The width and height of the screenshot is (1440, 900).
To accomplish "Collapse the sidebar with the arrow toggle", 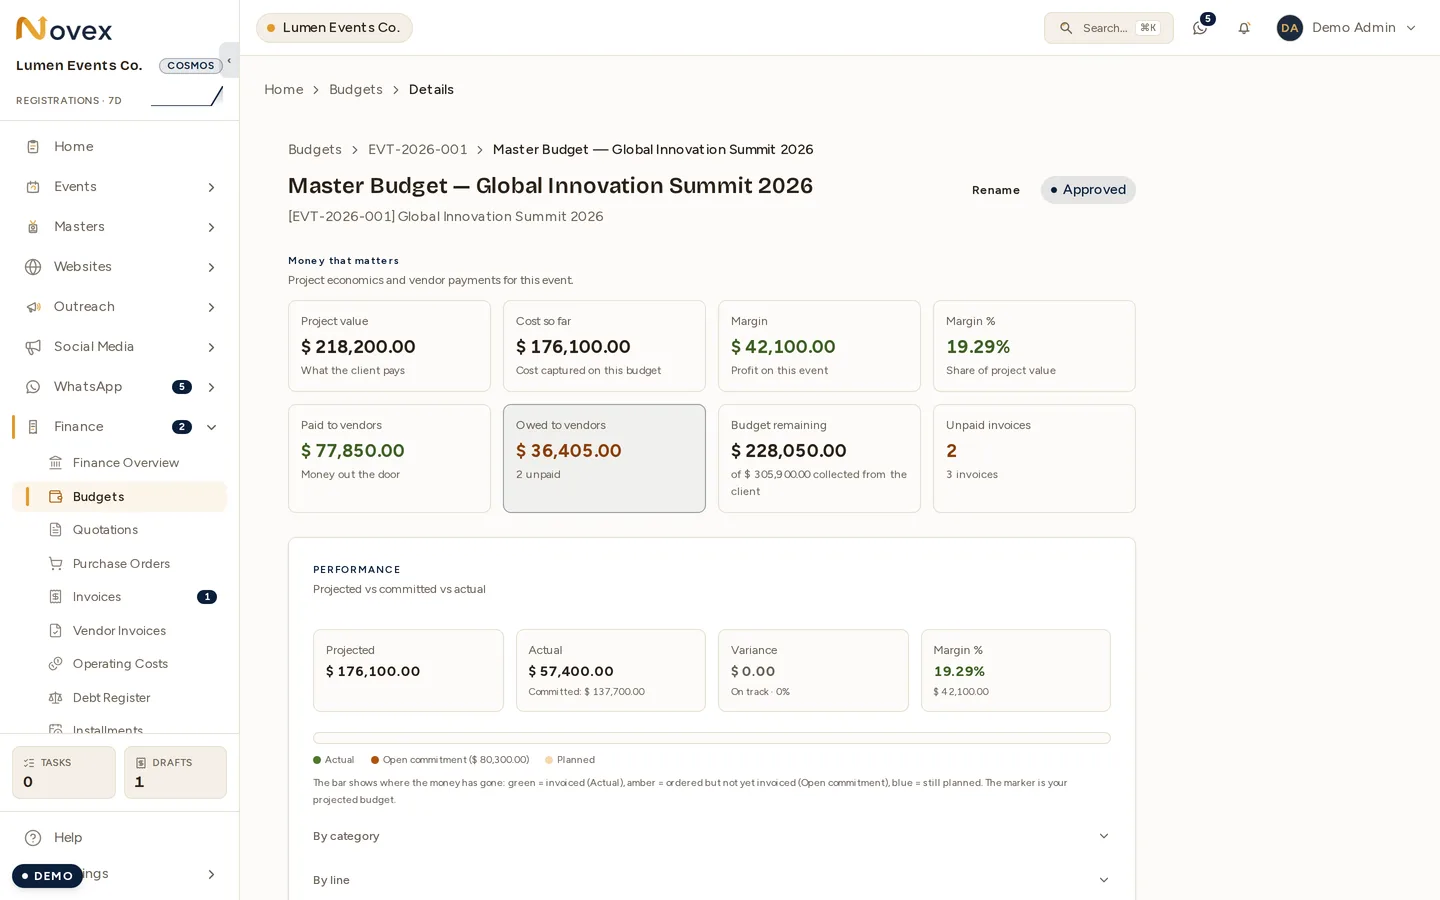I will (x=229, y=60).
